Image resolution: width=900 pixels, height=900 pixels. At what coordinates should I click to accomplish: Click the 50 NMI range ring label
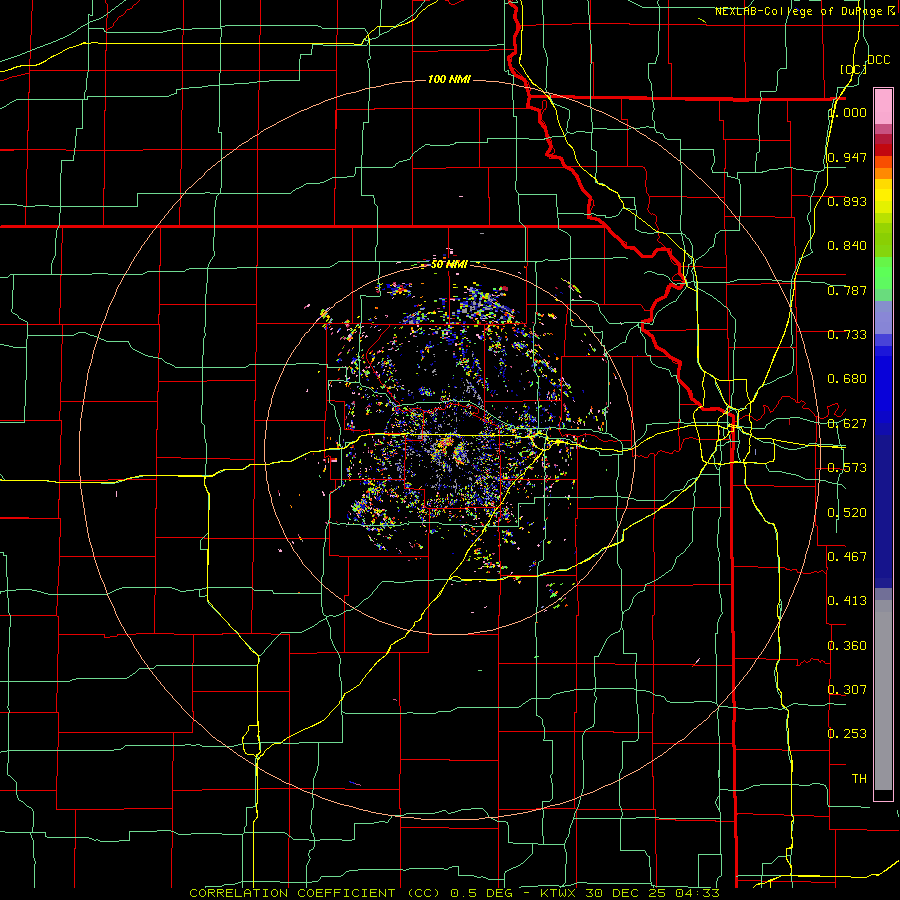tap(449, 264)
